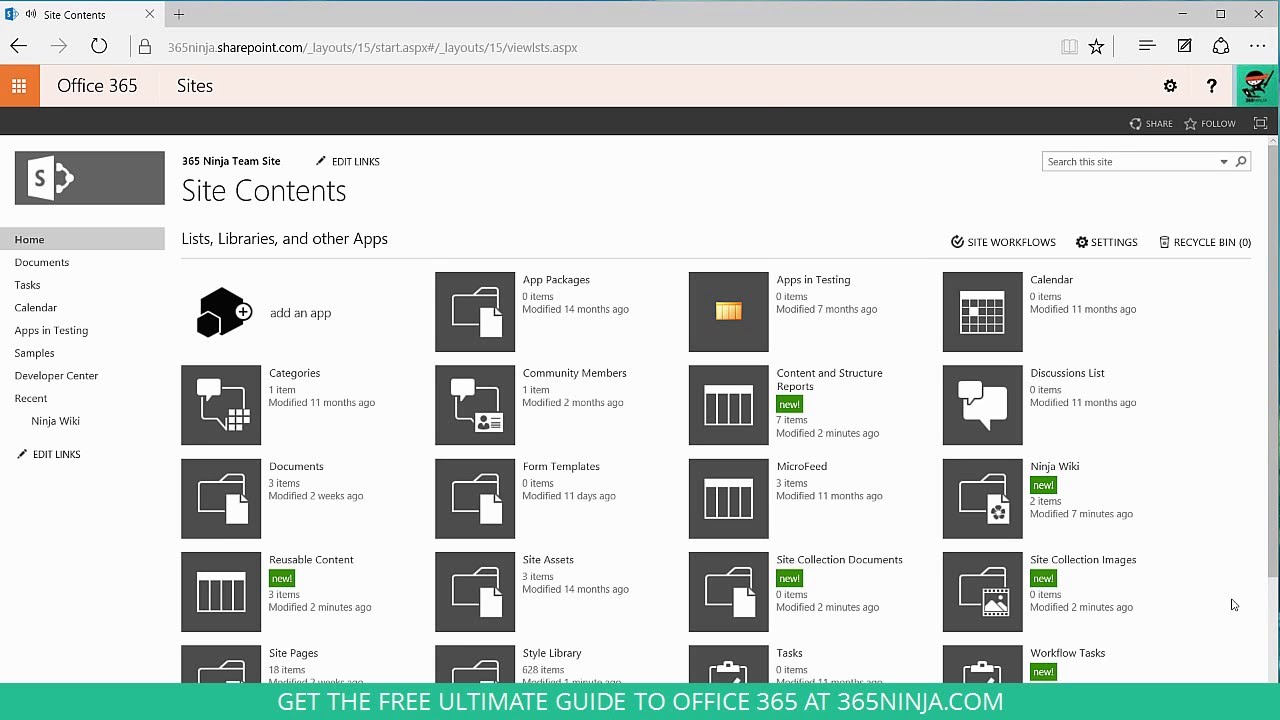Open 365 Ninja Team Site link
The image size is (1280, 720).
231,161
